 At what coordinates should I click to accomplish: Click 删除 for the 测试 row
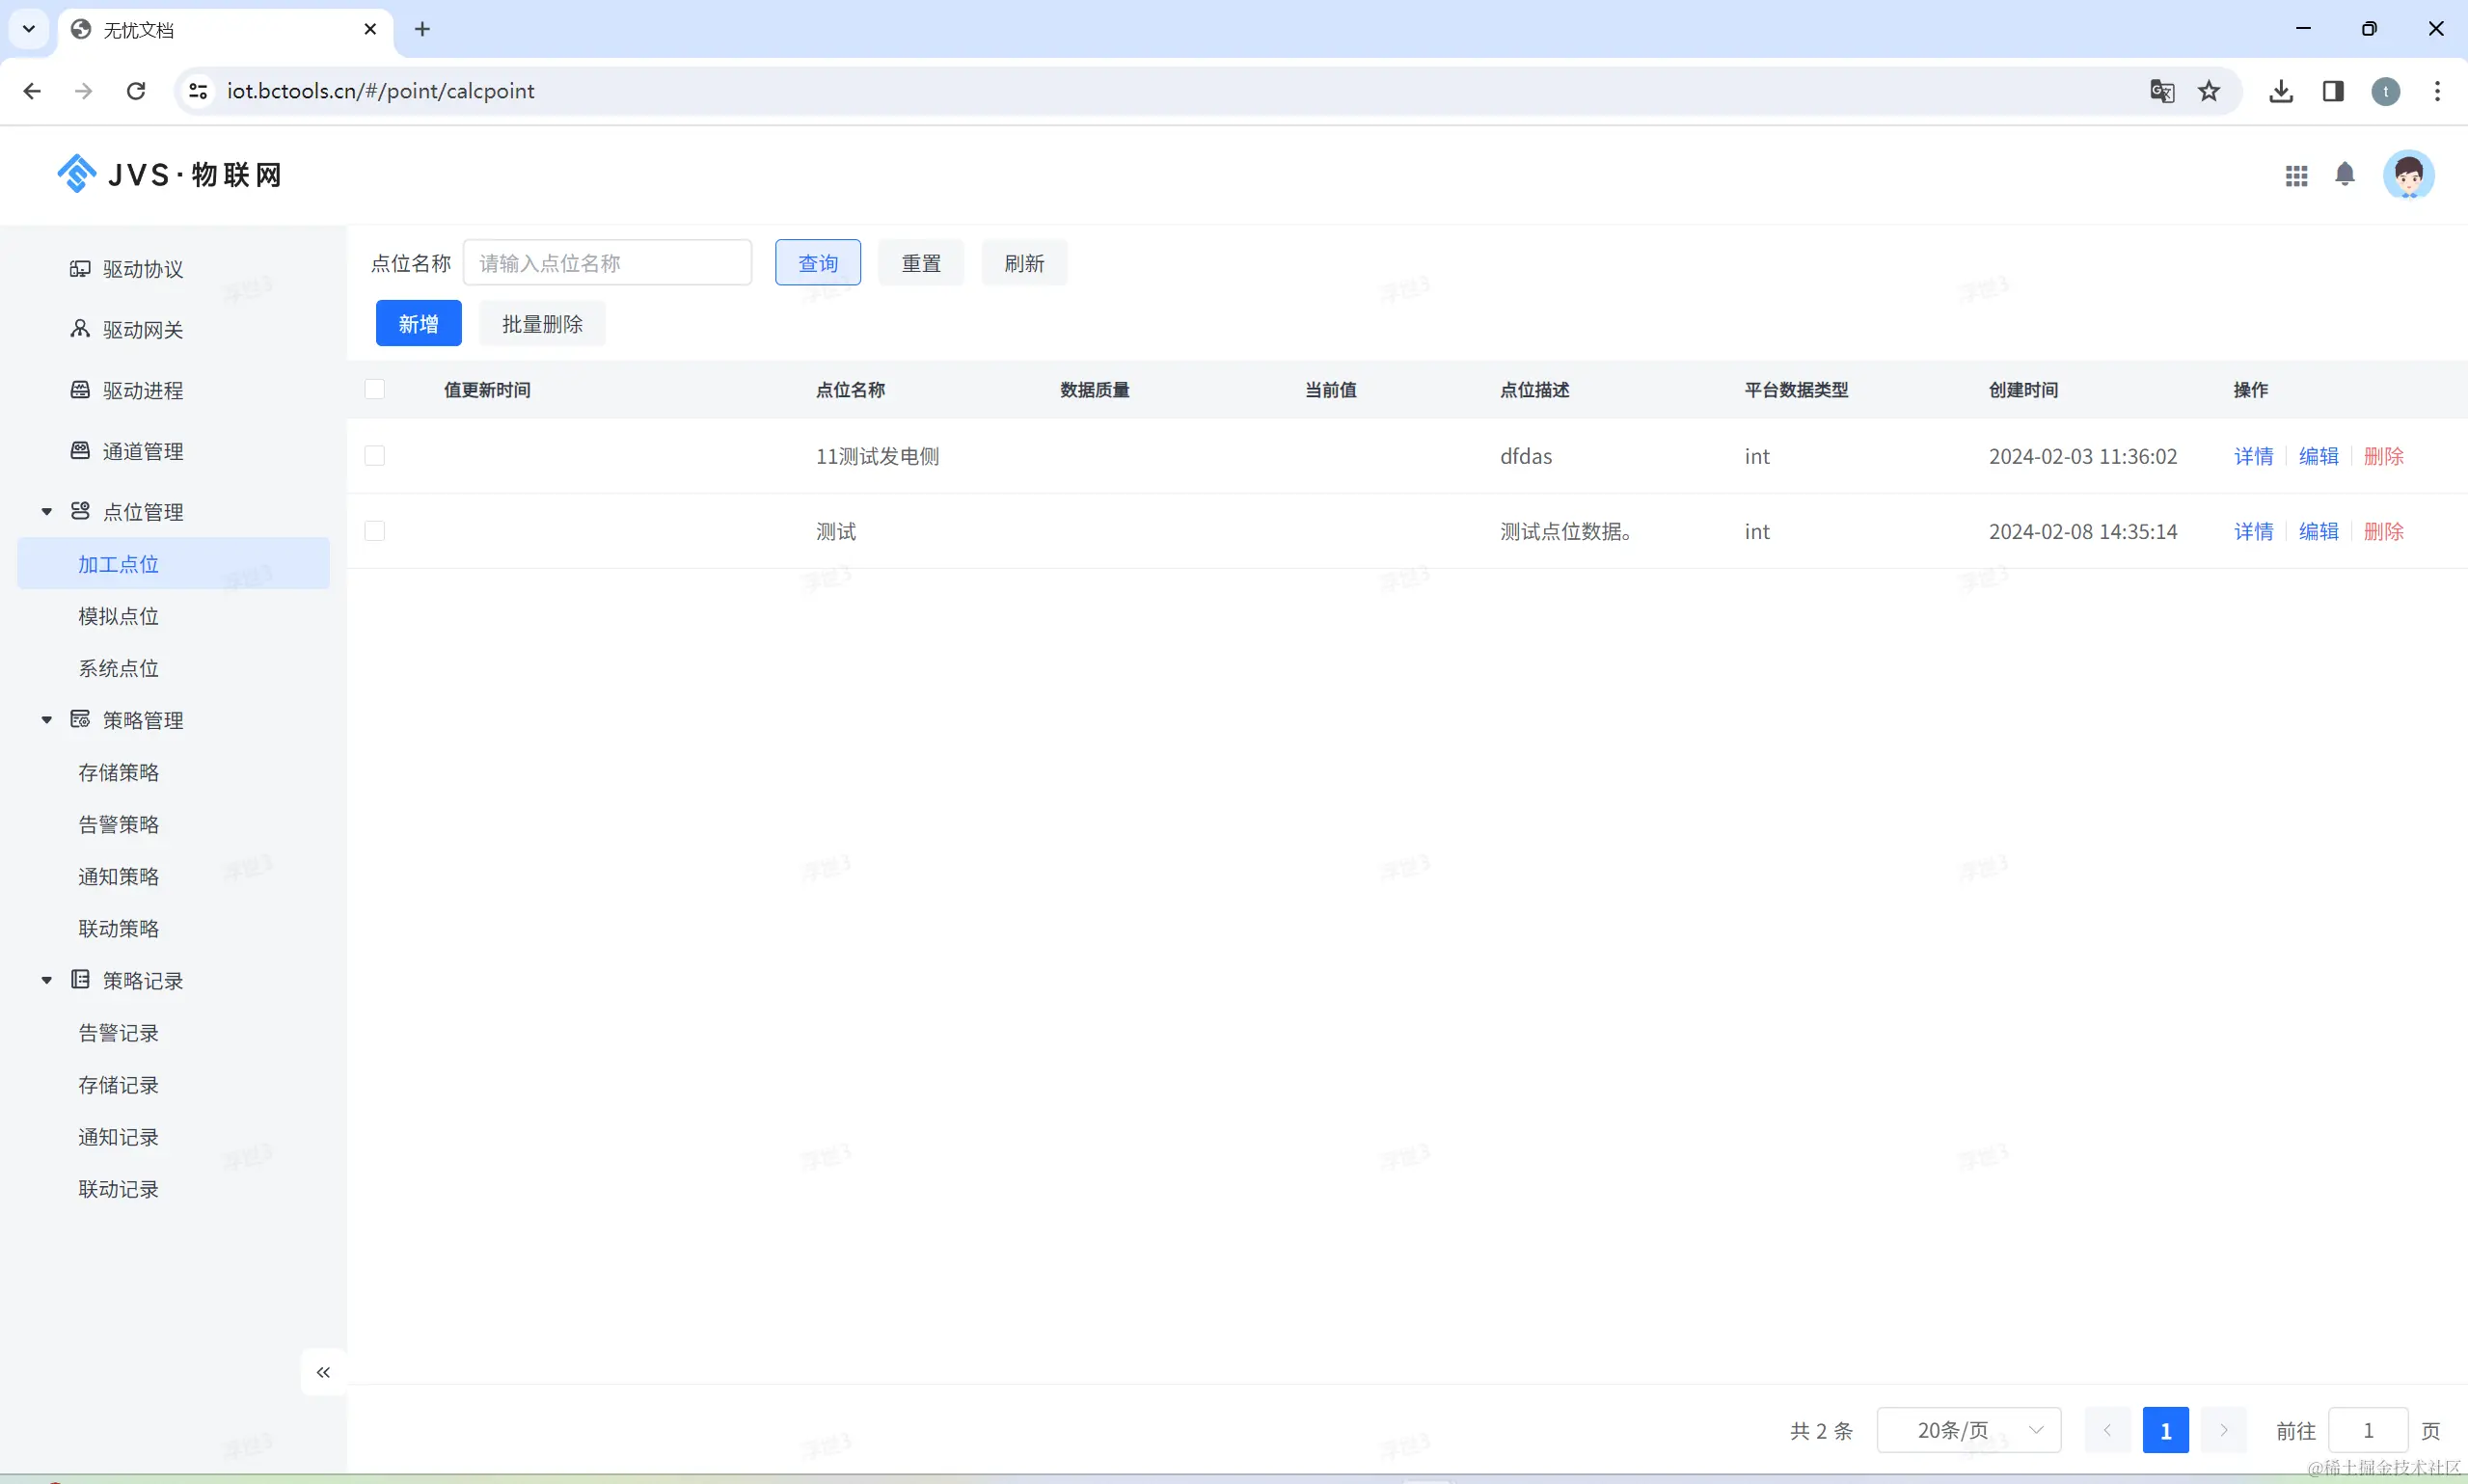pos(2383,531)
